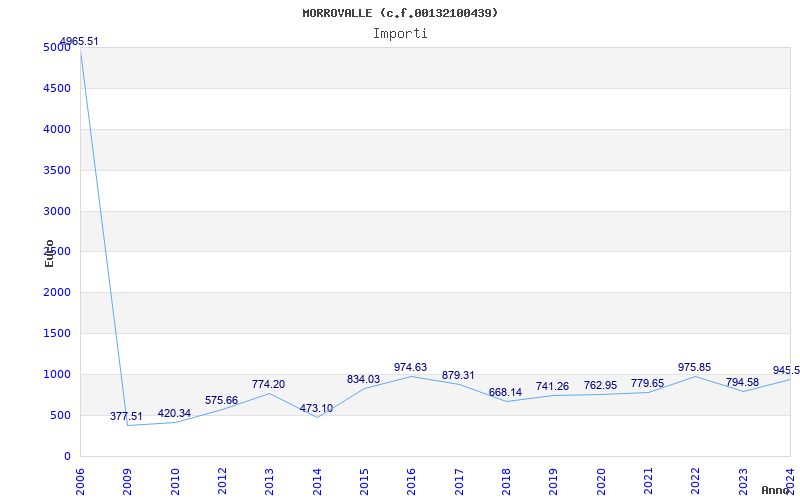Click the 2023 year tick label
Image resolution: width=800 pixels, height=500 pixels.
click(743, 482)
